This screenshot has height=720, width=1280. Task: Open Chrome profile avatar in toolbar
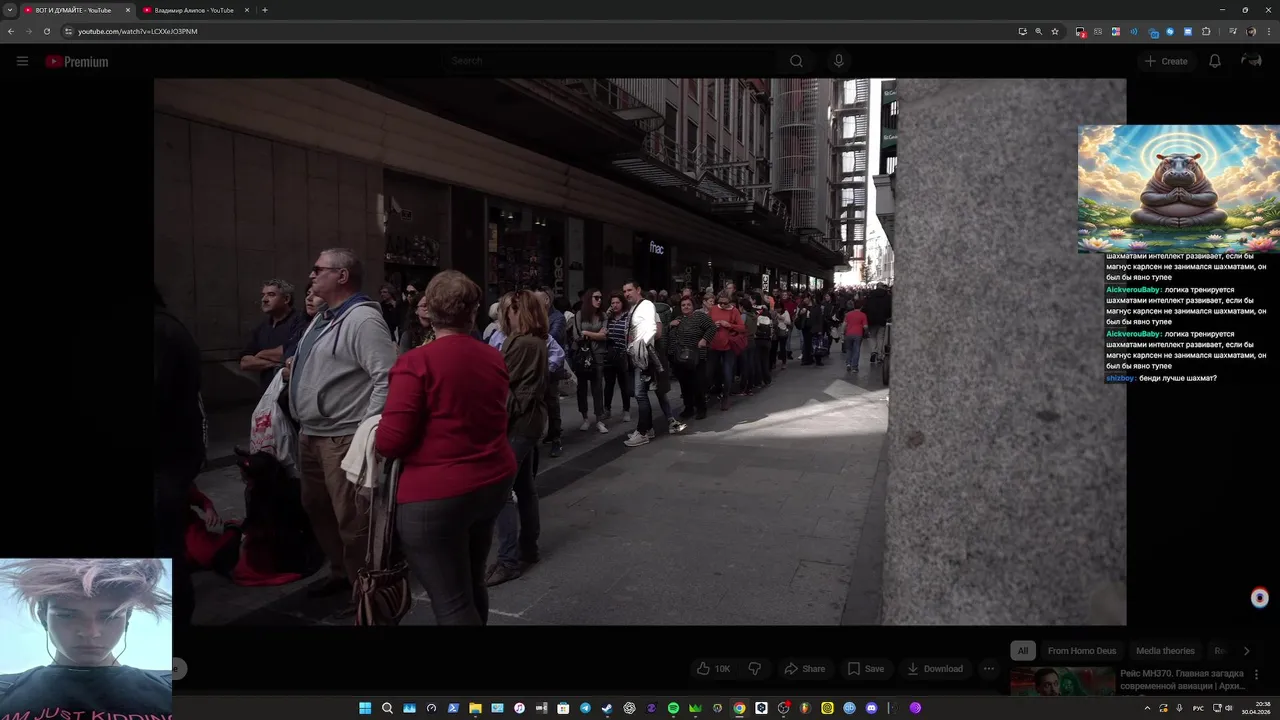click(1251, 31)
